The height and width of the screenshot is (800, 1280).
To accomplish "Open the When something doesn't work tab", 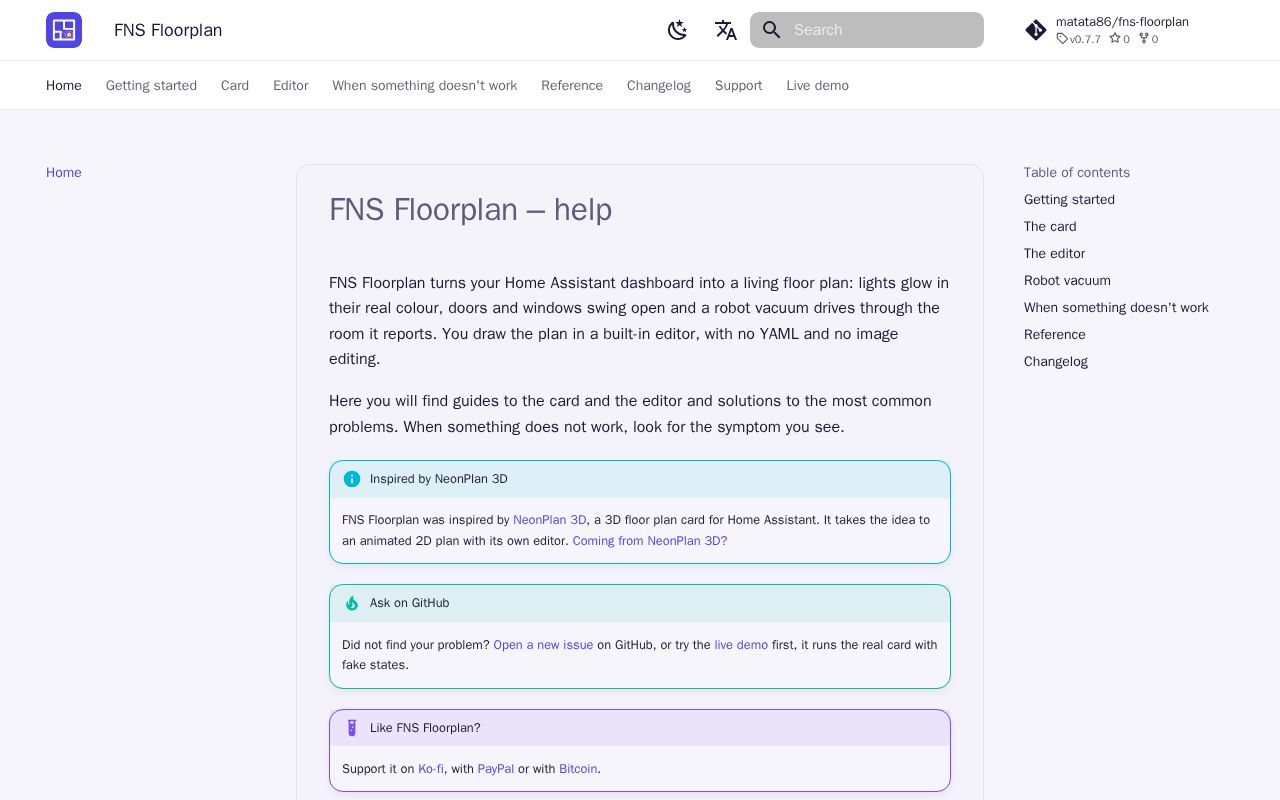I will [x=425, y=85].
